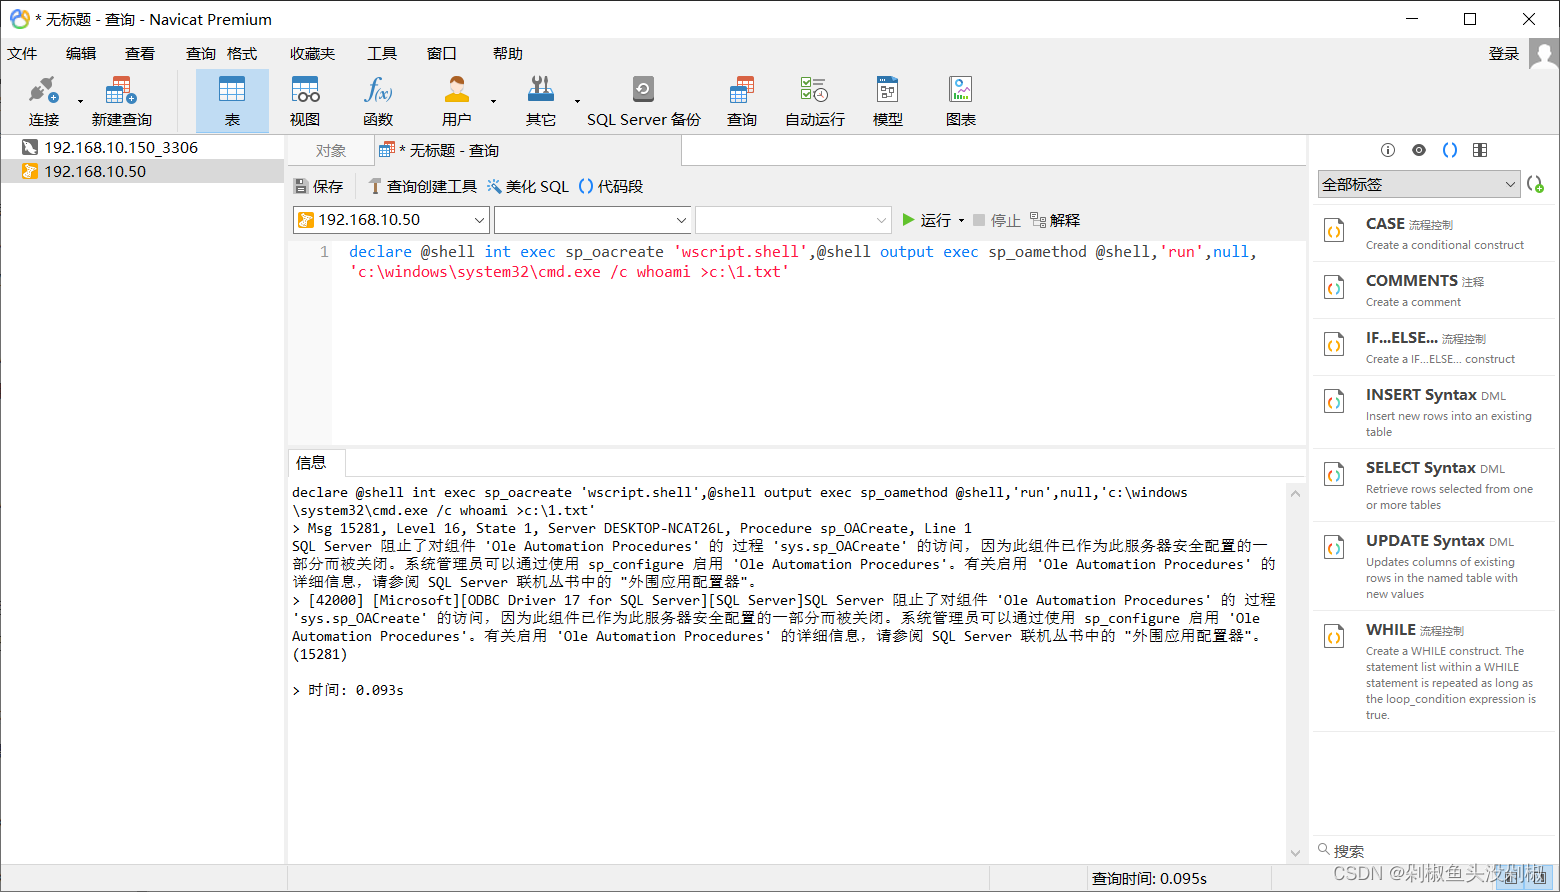Viewport: 1560px width, 892px height.
Task: Open the database selection dropdown
Action: (x=593, y=220)
